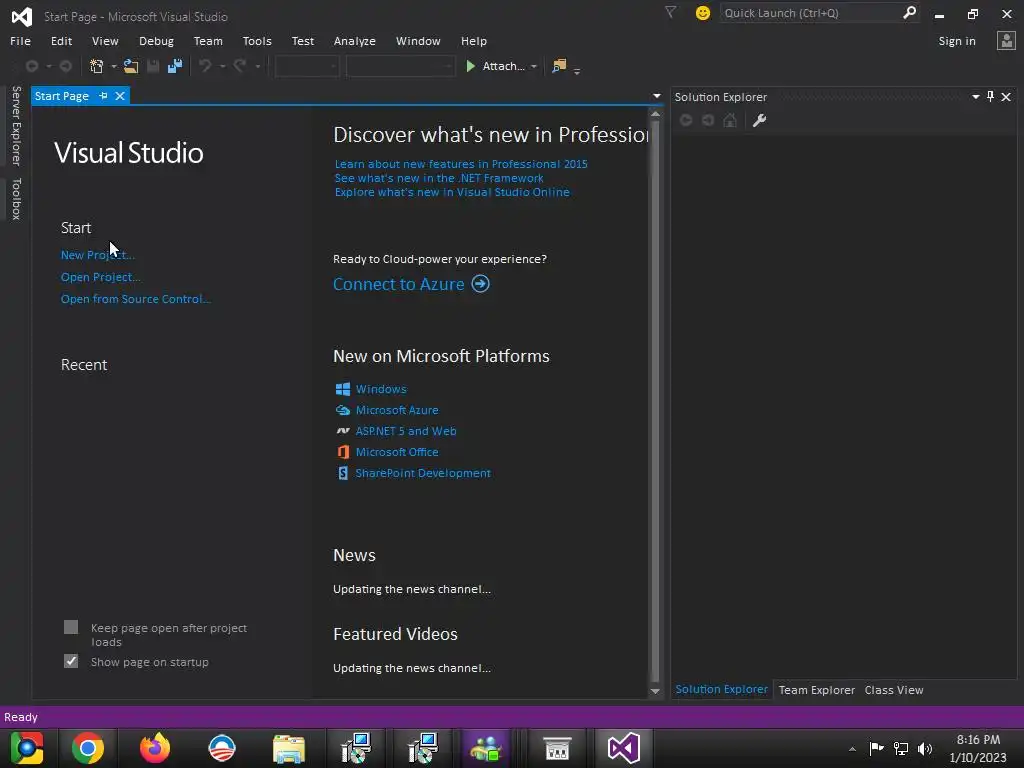Switch to the Team Explorer tab
The height and width of the screenshot is (768, 1024).
pos(816,690)
